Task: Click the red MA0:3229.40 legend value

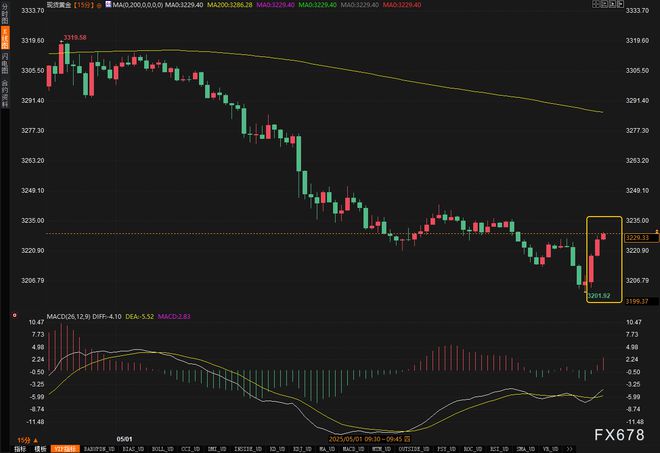Action: click(x=402, y=5)
